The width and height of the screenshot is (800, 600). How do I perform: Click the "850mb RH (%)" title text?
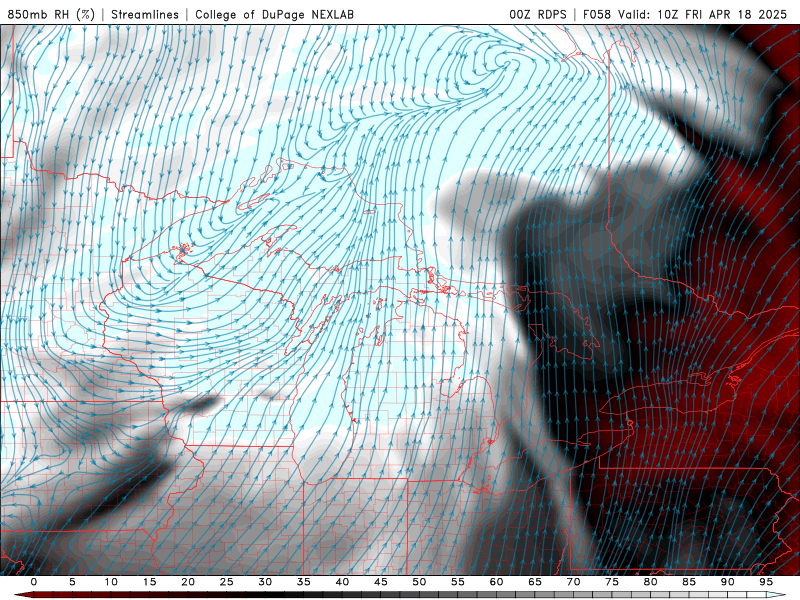51,14
